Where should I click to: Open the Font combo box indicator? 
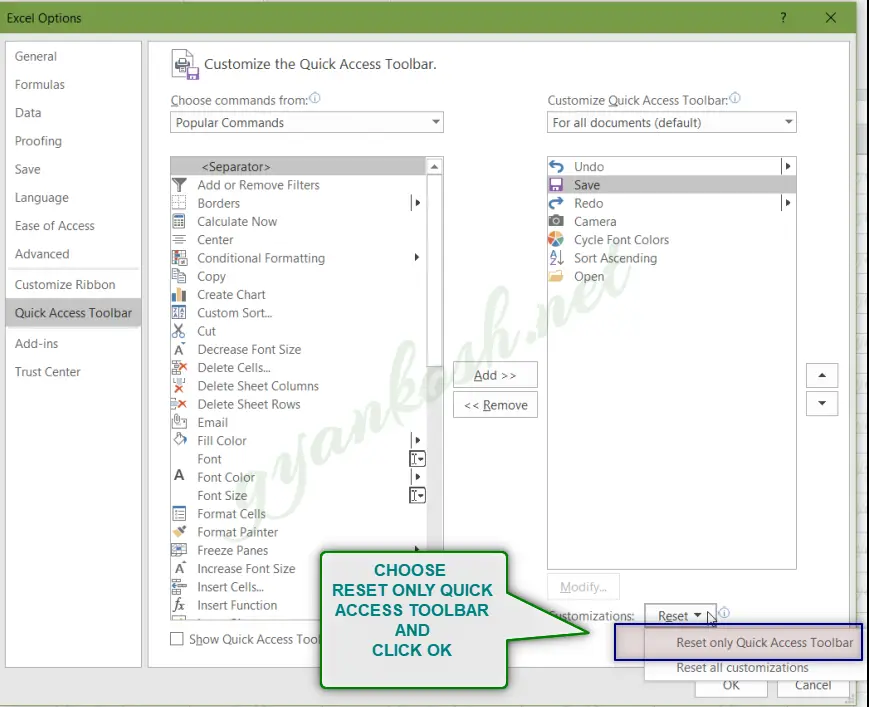coord(417,459)
